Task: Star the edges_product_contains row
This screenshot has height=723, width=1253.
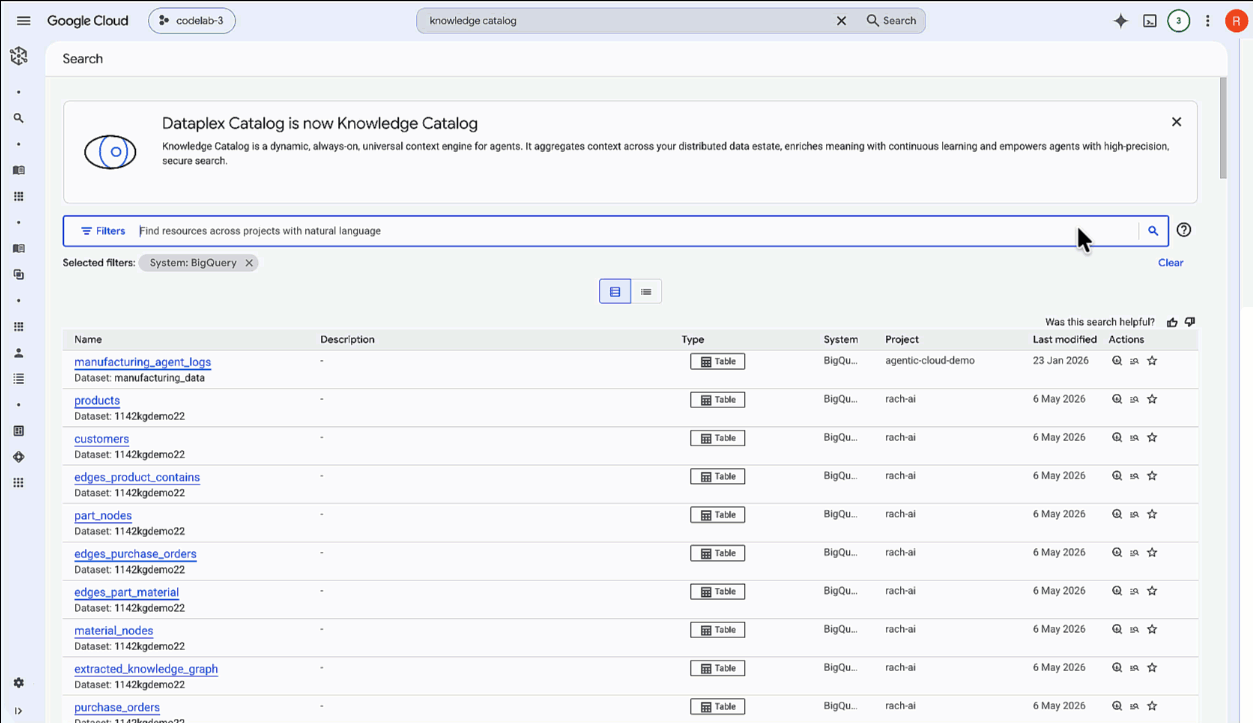Action: (x=1152, y=476)
